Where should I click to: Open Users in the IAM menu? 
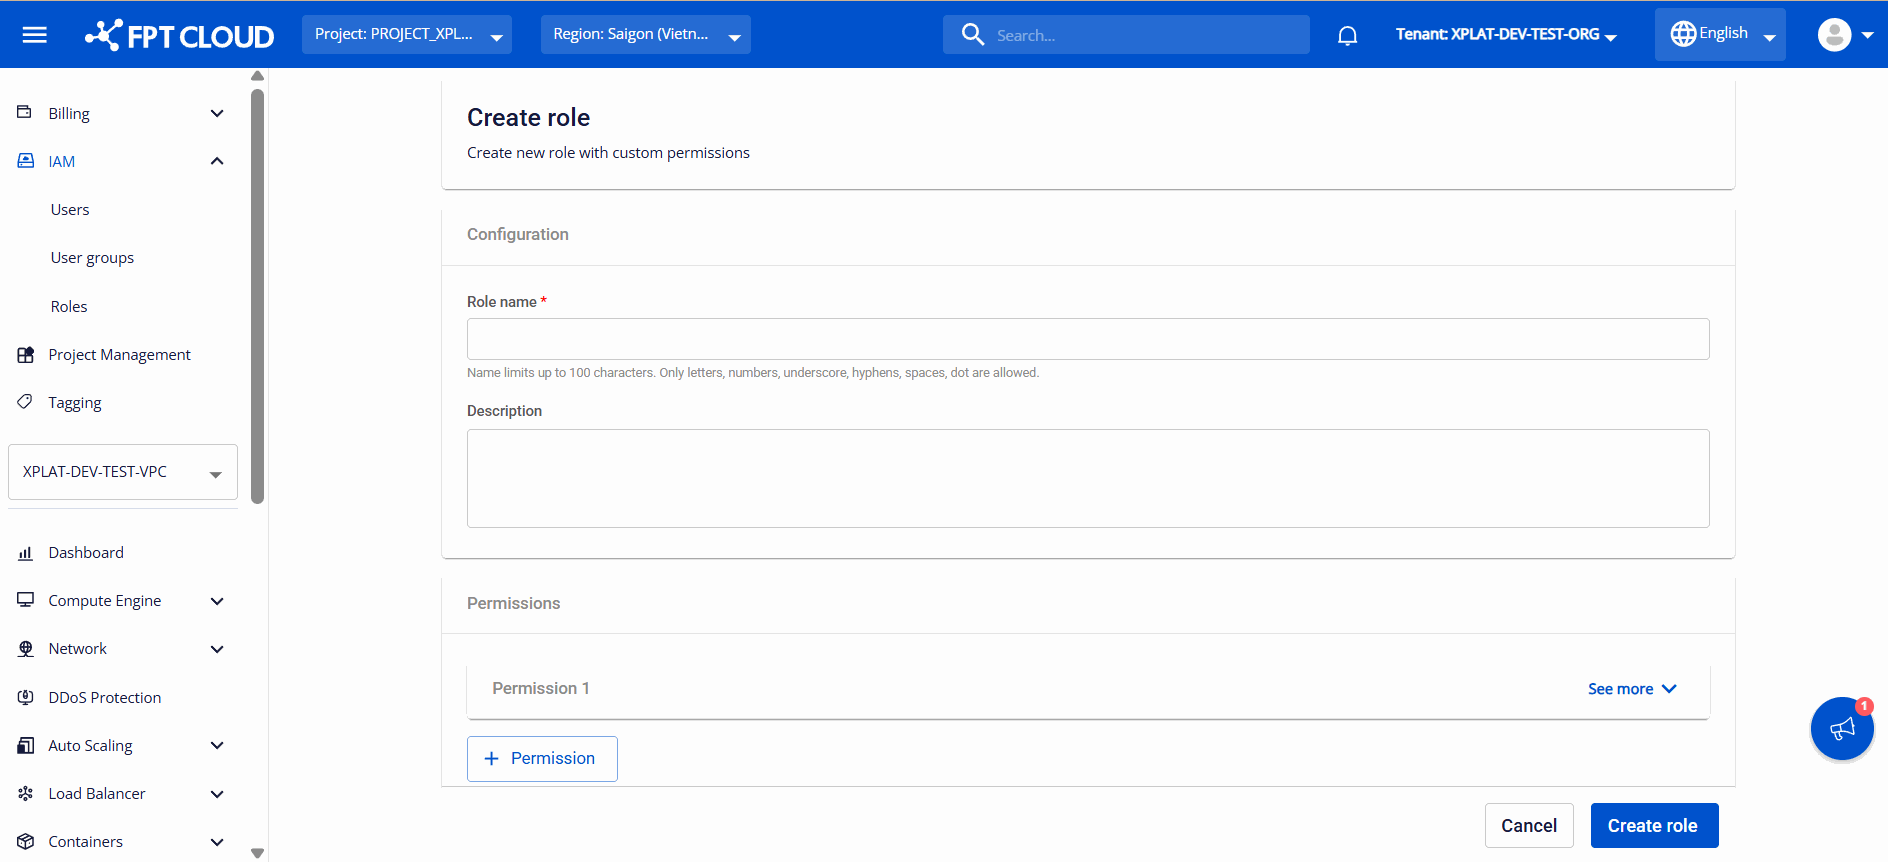click(70, 210)
